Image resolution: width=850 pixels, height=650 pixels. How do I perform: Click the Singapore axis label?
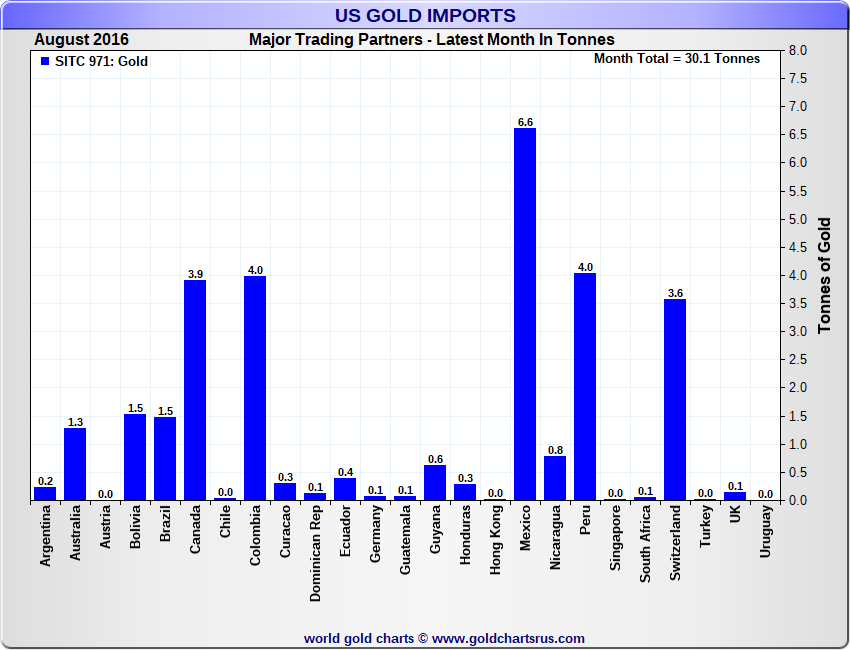coord(615,538)
